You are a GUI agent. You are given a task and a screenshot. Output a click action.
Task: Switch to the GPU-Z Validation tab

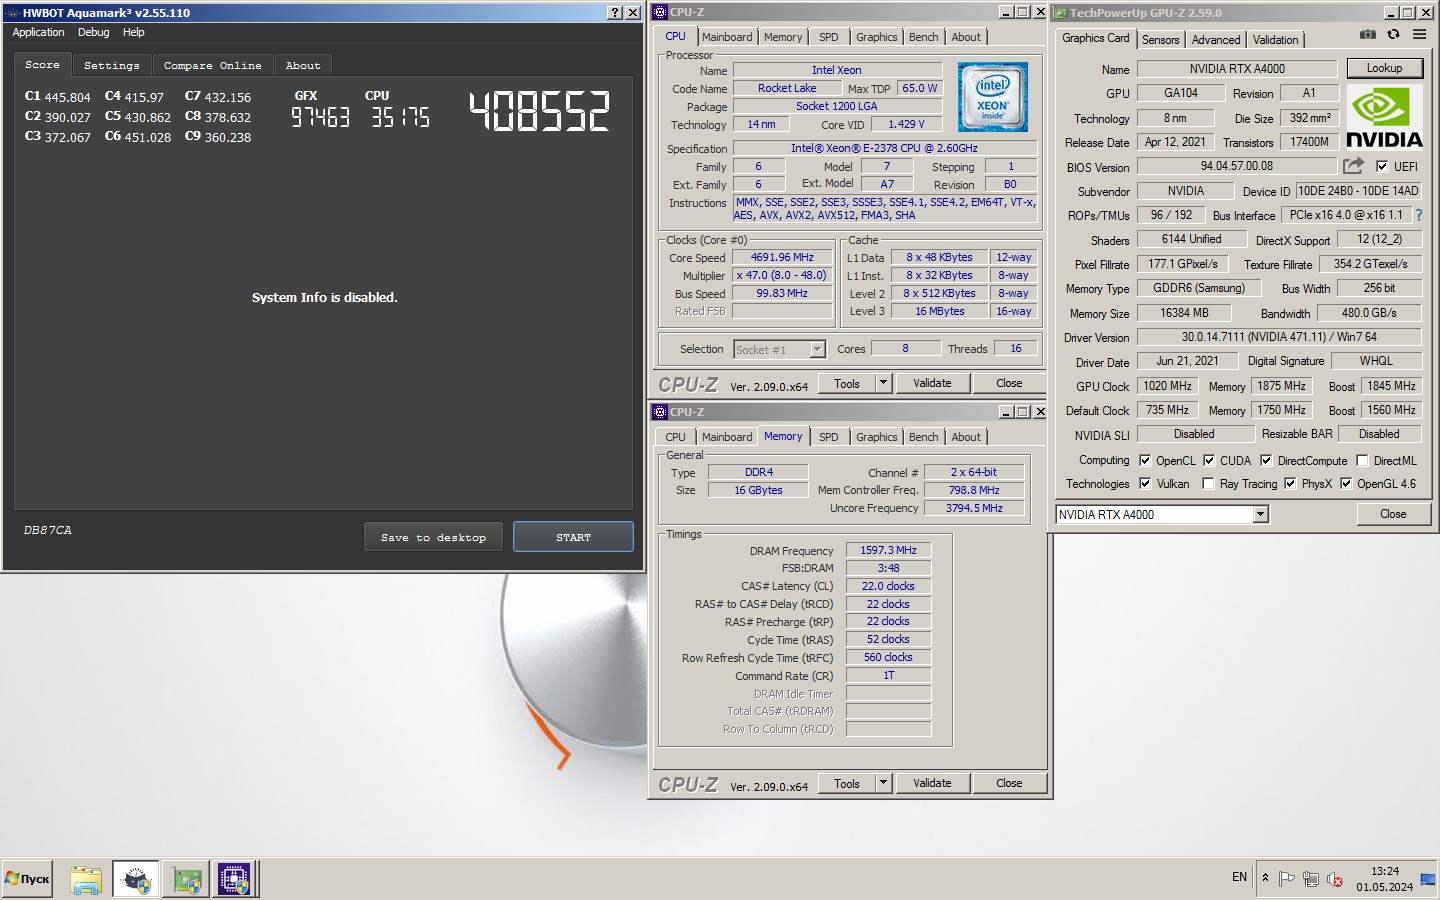coord(1275,40)
